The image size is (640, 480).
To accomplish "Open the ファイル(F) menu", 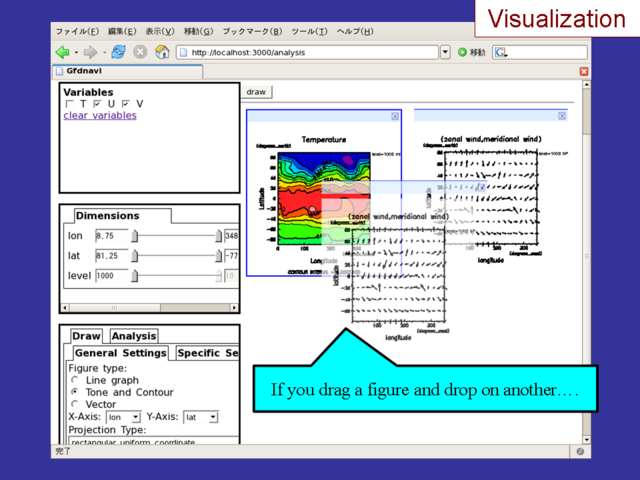I will coord(77,31).
